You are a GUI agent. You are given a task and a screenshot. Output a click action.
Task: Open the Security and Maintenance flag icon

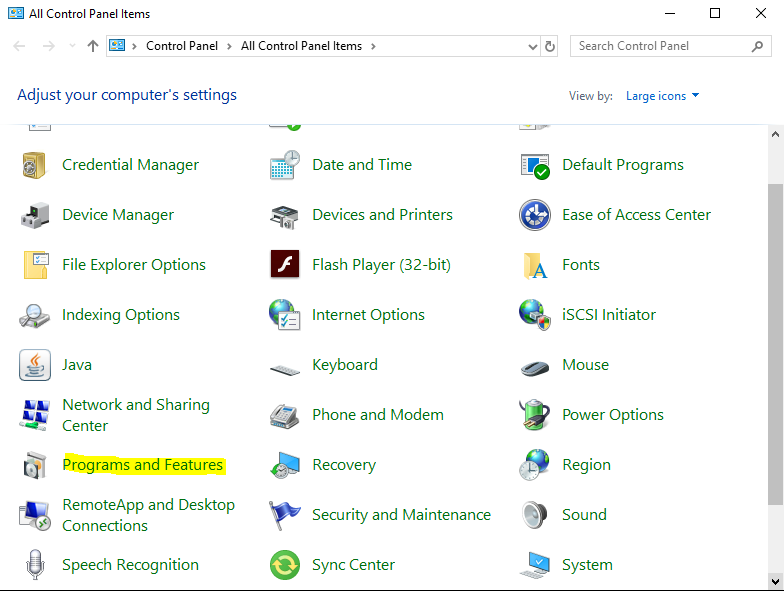coord(284,516)
